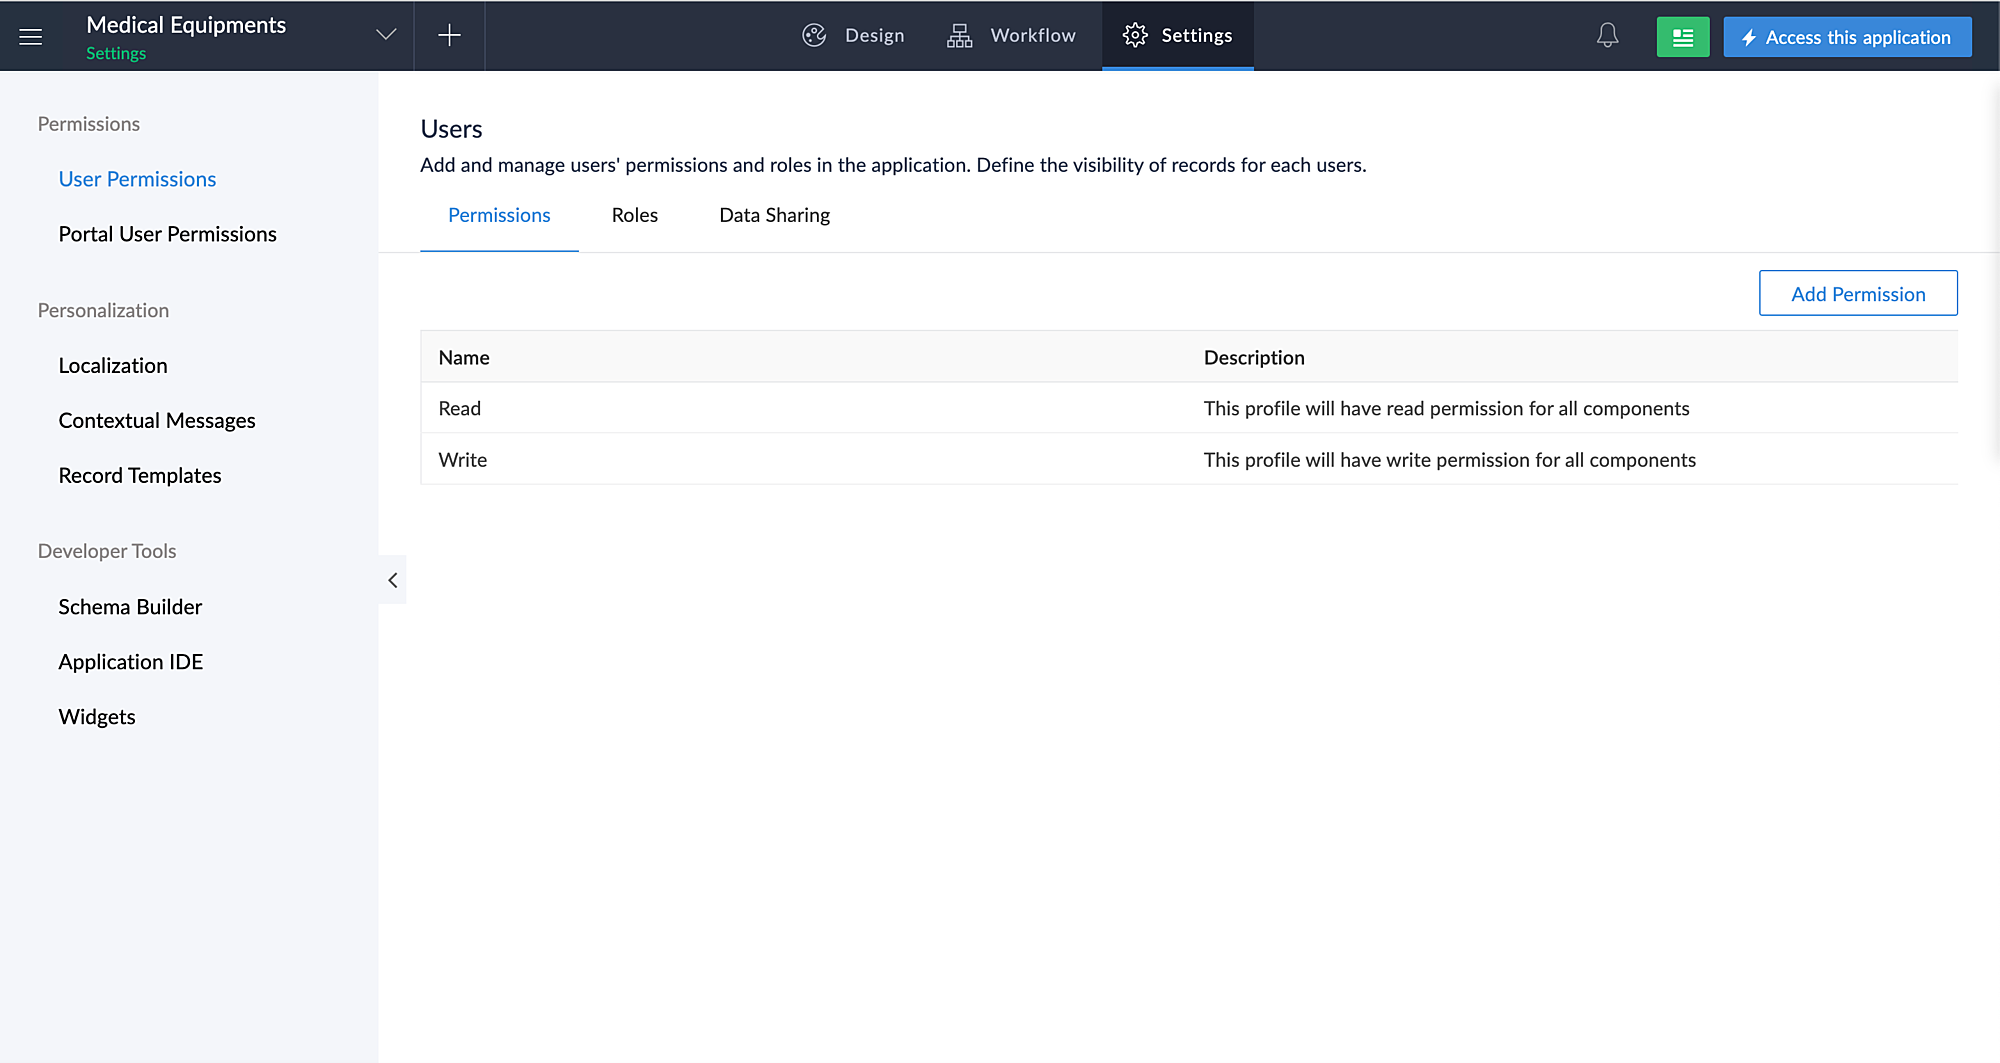The image size is (2000, 1063).
Task: Open the Schema Builder tool
Action: pyautogui.click(x=130, y=607)
